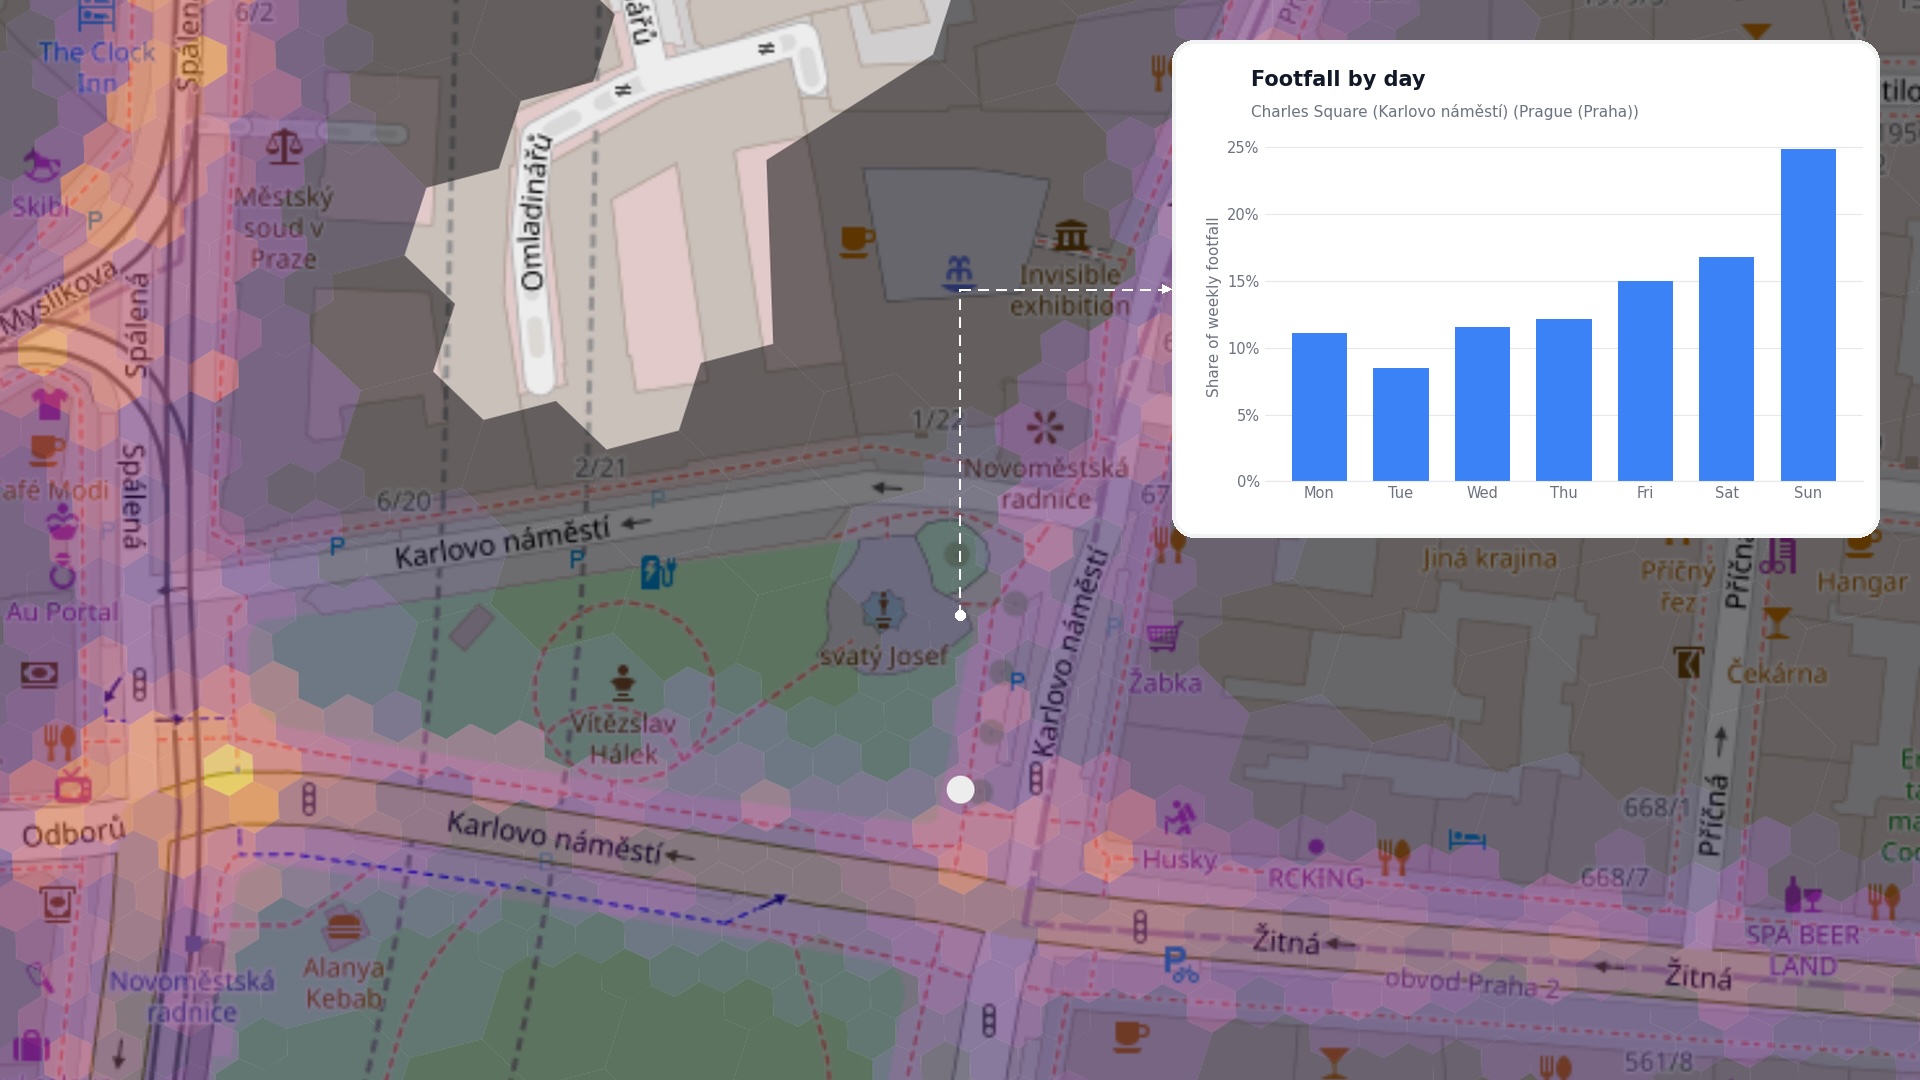
Task: Click the t-shirt clothing shop icon
Action: 48,404
